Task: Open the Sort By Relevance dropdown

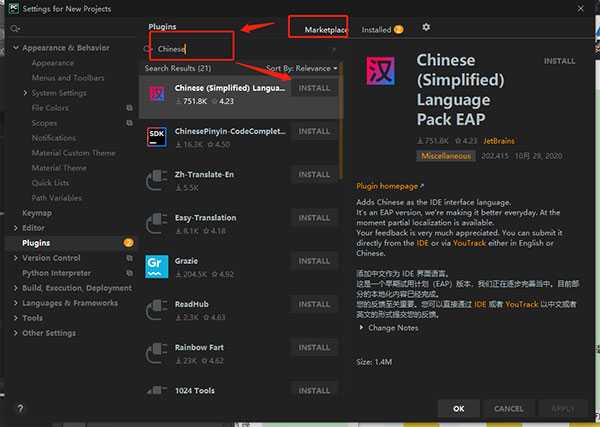Action: coord(303,68)
